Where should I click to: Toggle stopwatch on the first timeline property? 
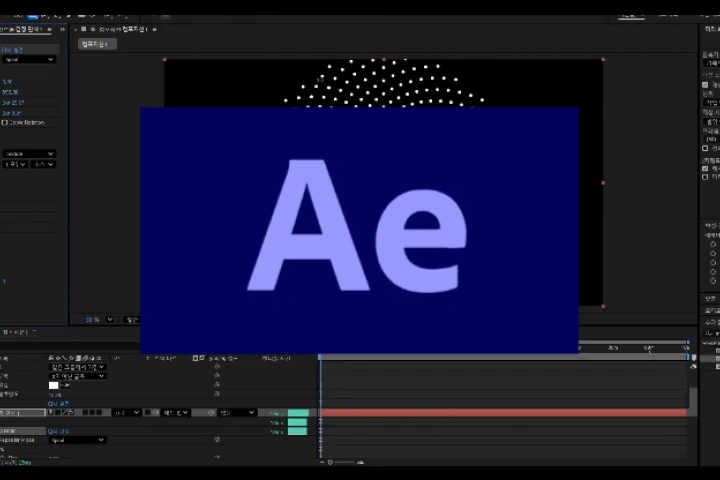[217, 367]
